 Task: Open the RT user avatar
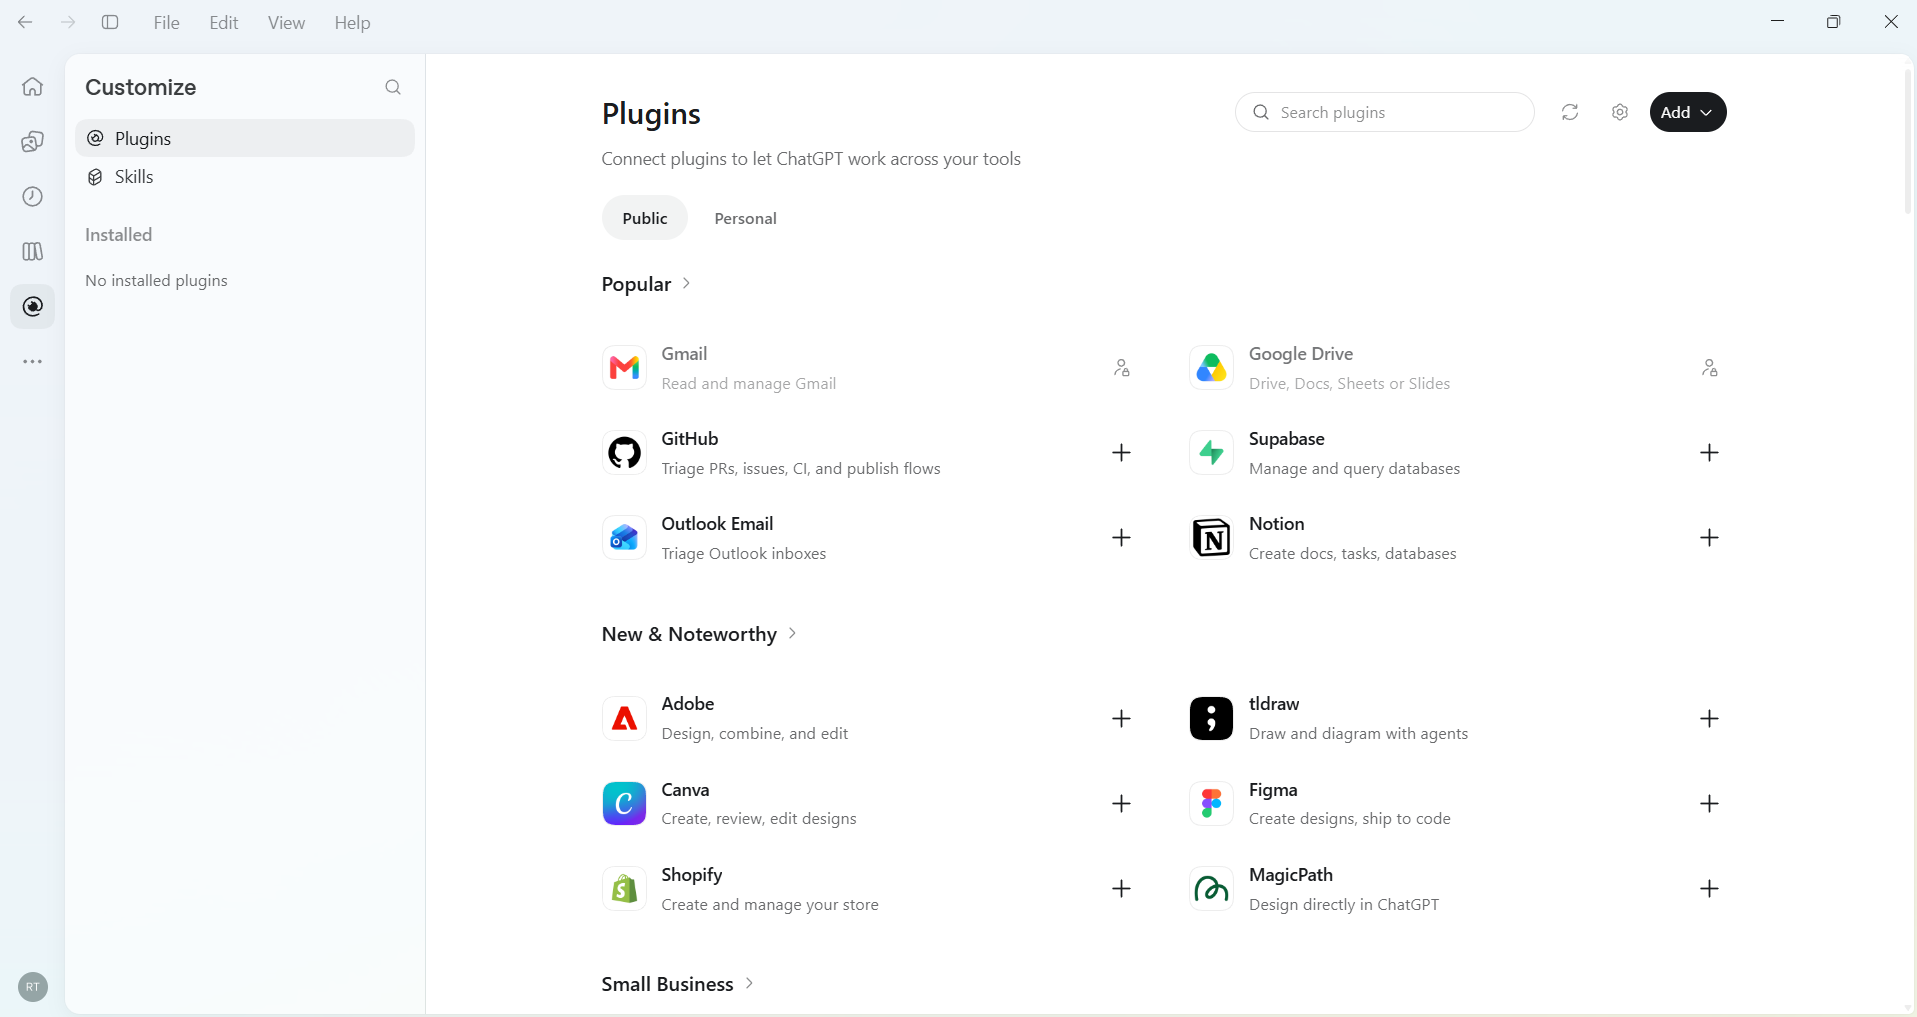click(33, 987)
